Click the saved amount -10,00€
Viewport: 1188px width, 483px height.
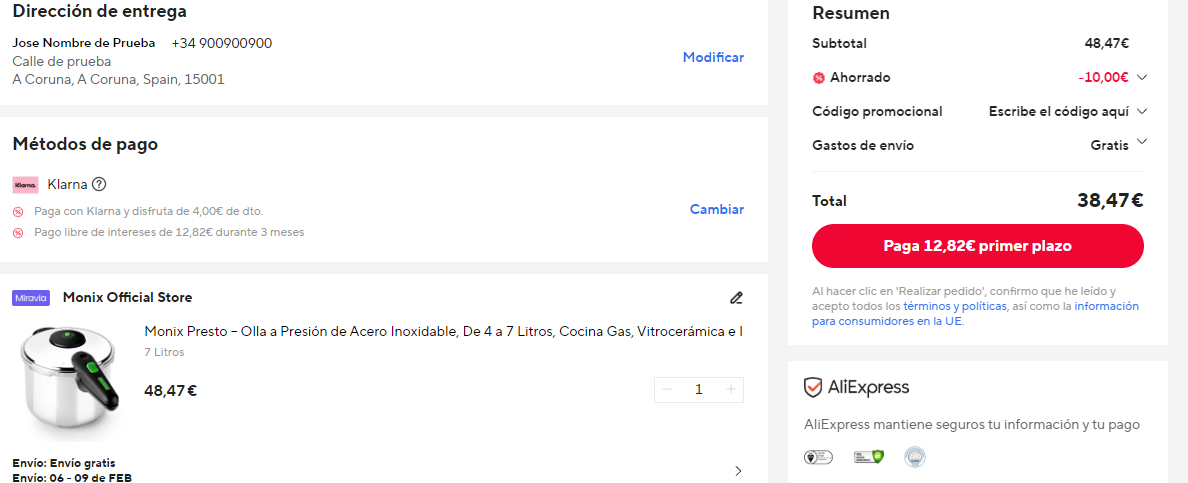click(1103, 77)
